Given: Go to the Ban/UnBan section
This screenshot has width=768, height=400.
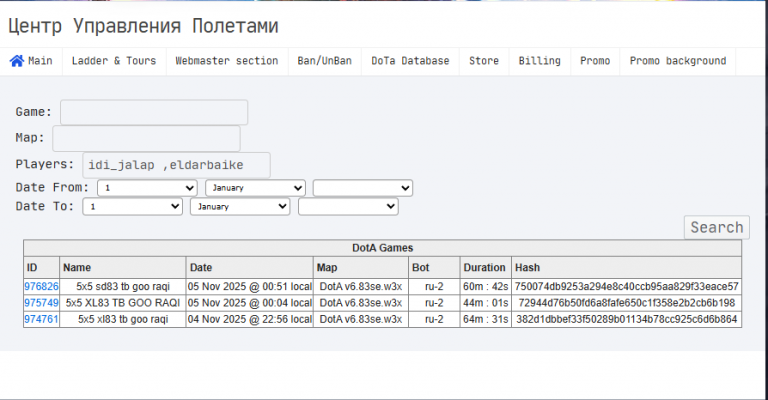Looking at the screenshot, I should pyautogui.click(x=324, y=61).
